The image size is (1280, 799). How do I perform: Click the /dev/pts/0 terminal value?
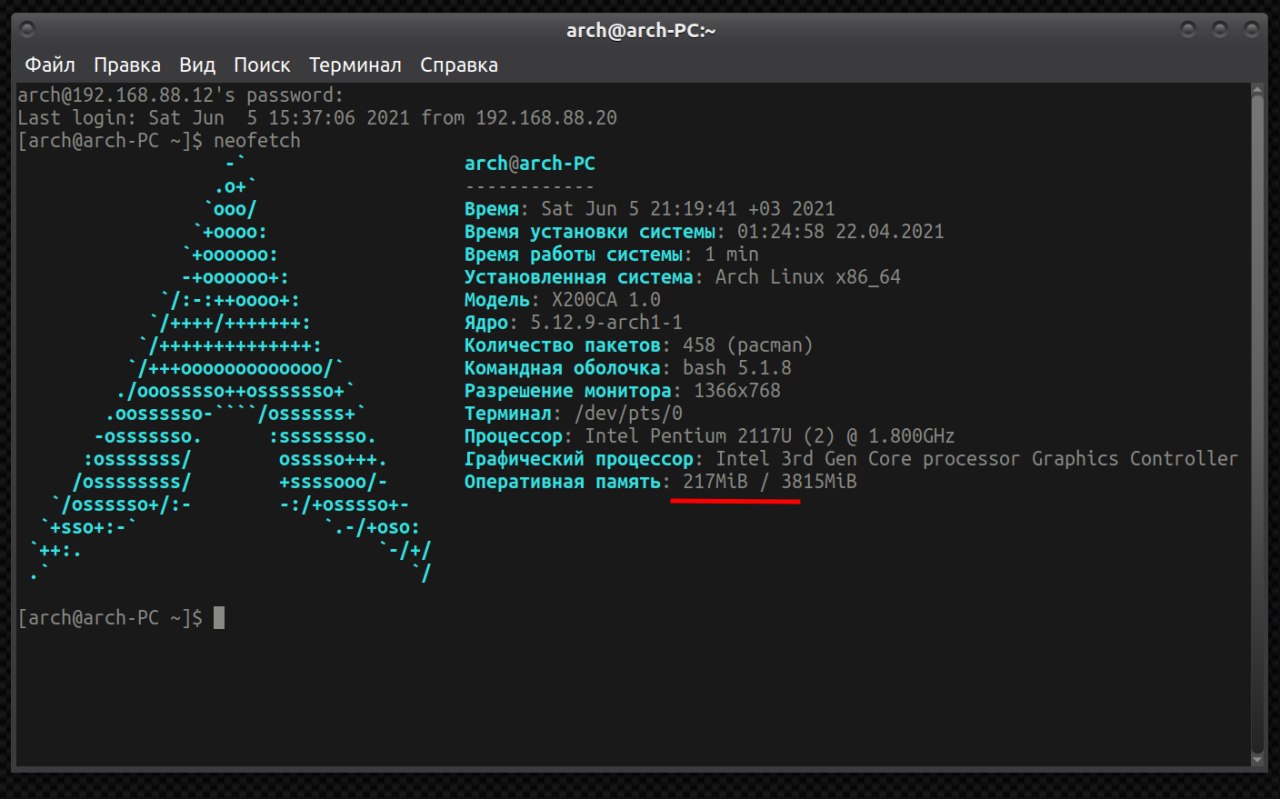(629, 414)
